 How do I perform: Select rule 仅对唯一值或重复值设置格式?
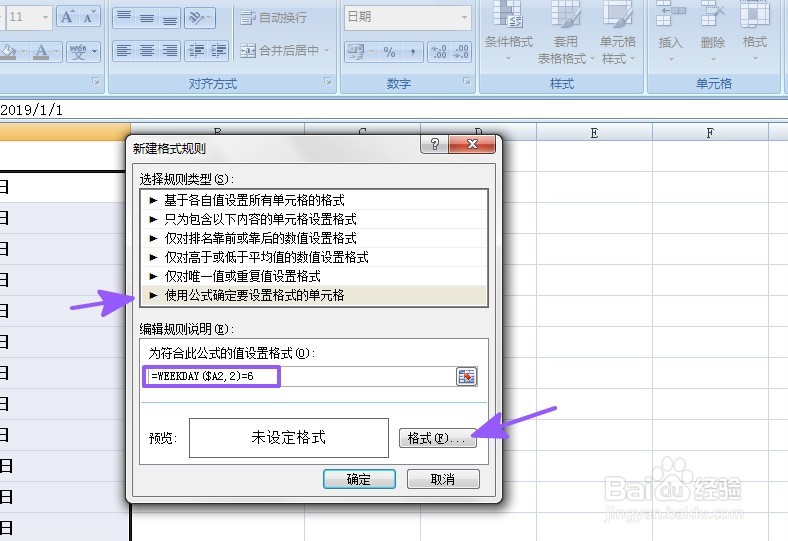(315, 276)
